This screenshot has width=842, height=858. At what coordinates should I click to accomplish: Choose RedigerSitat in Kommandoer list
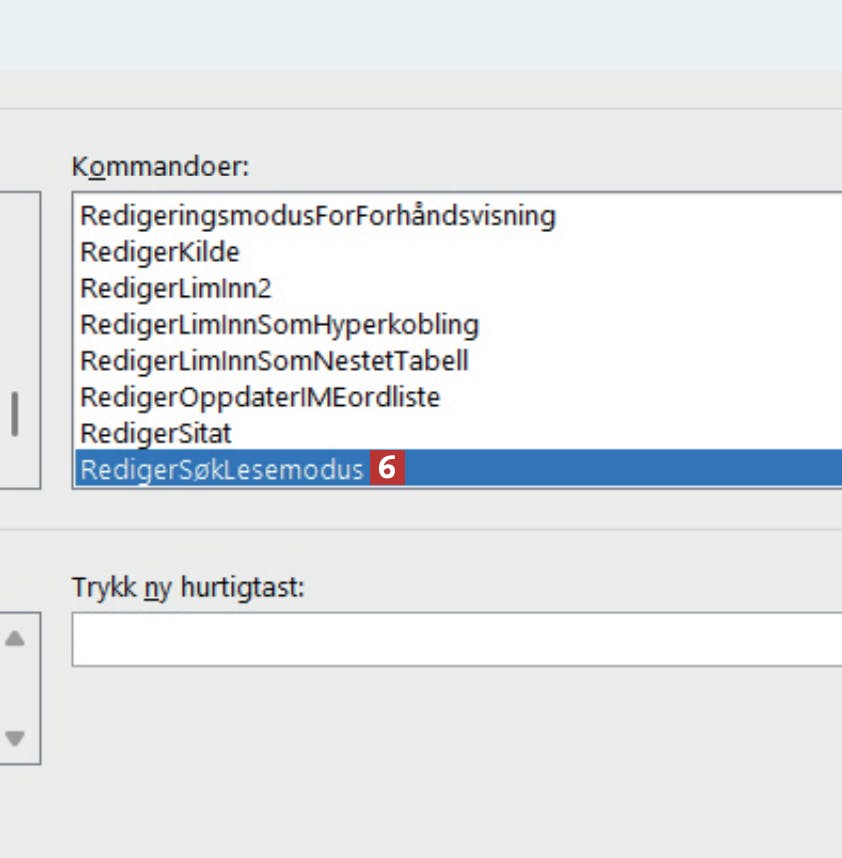pyautogui.click(x=156, y=433)
